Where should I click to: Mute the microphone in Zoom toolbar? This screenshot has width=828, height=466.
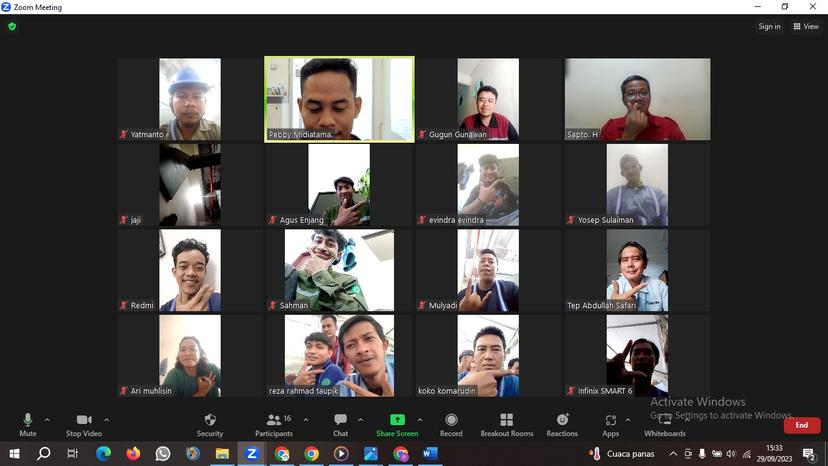[27, 425]
